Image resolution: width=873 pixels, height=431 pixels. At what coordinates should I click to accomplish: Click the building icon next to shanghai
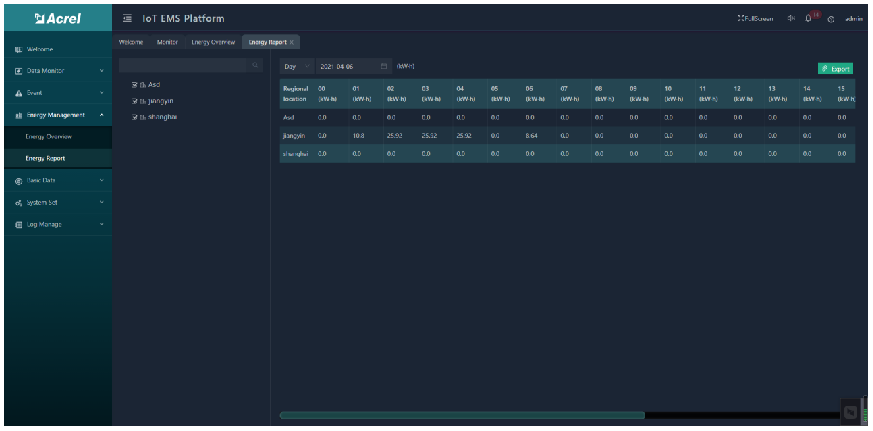pos(143,117)
